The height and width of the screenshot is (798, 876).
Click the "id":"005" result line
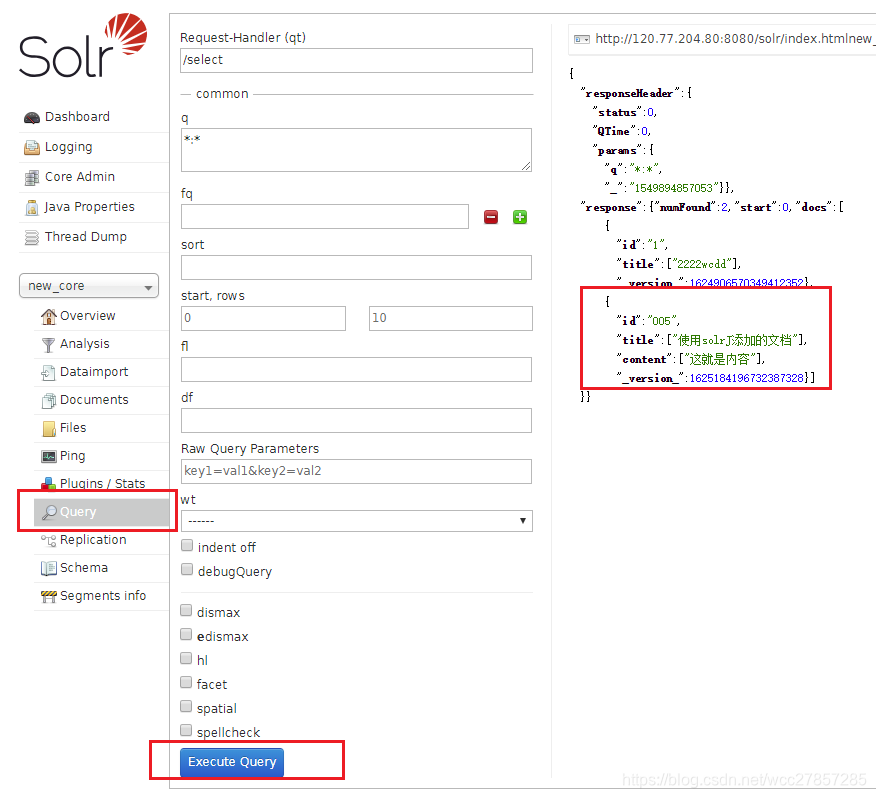pos(648,321)
